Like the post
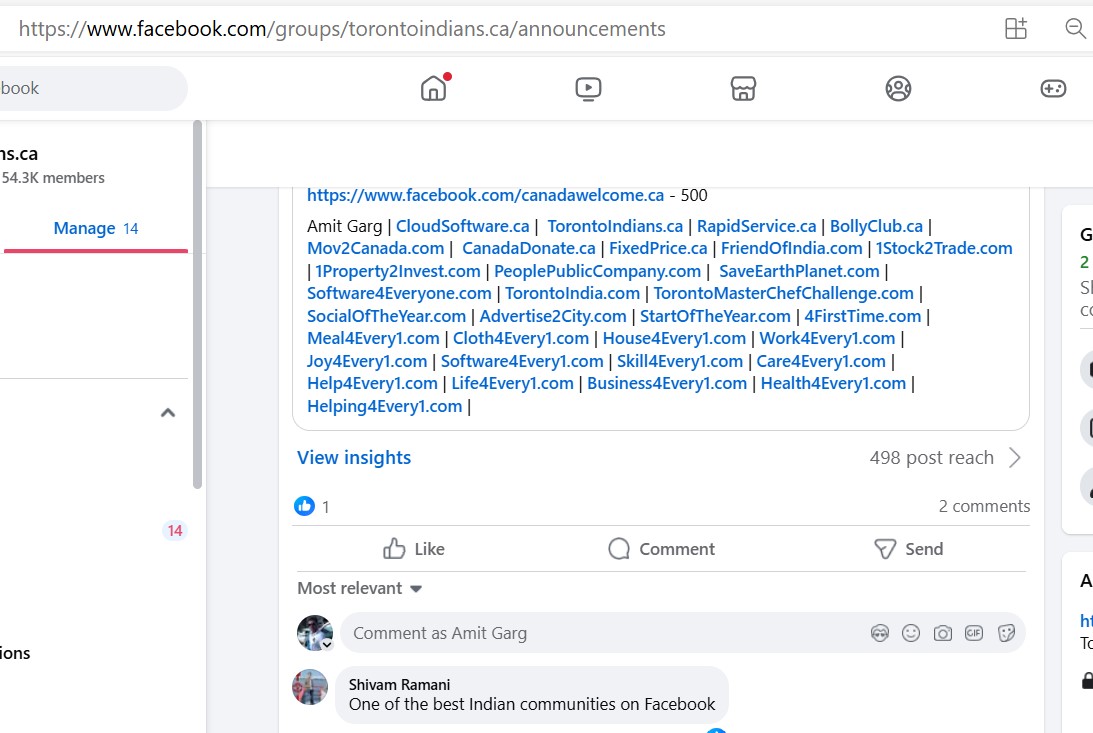This screenshot has height=733, width=1093. [x=414, y=549]
